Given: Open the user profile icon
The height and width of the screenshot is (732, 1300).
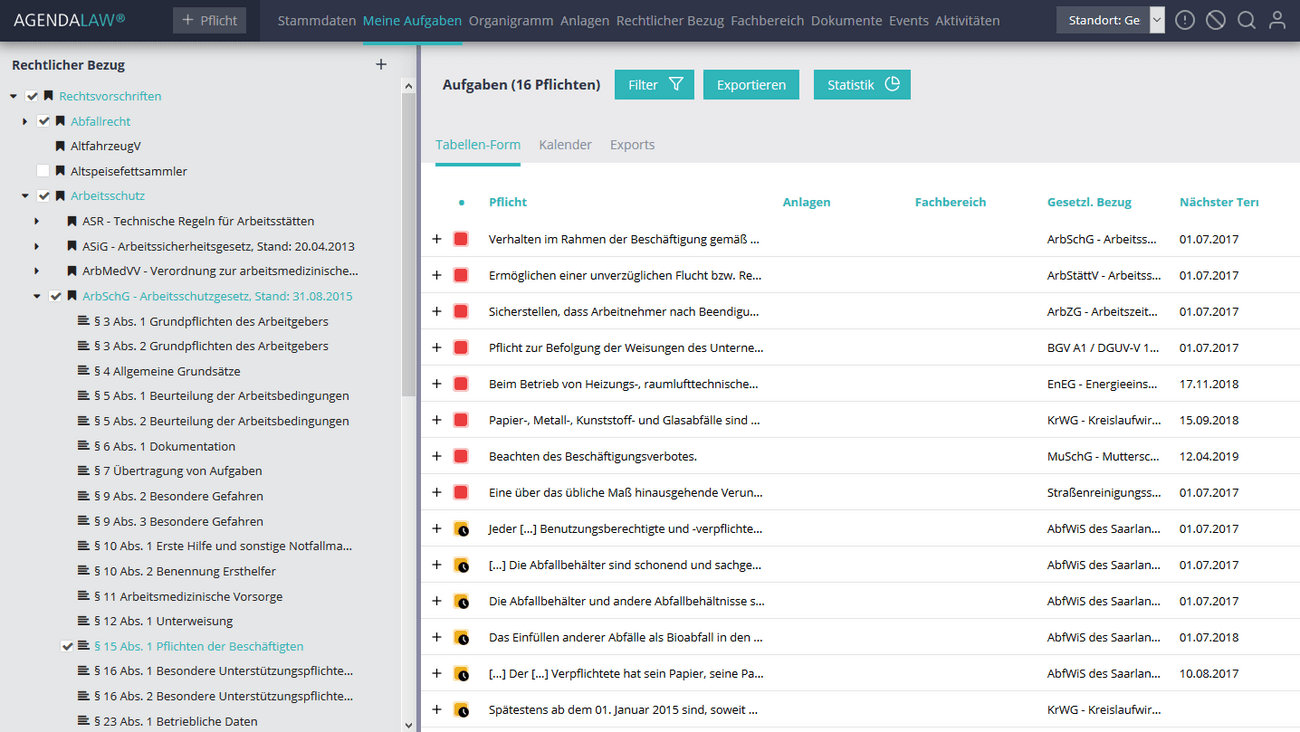Looking at the screenshot, I should point(1277,20).
